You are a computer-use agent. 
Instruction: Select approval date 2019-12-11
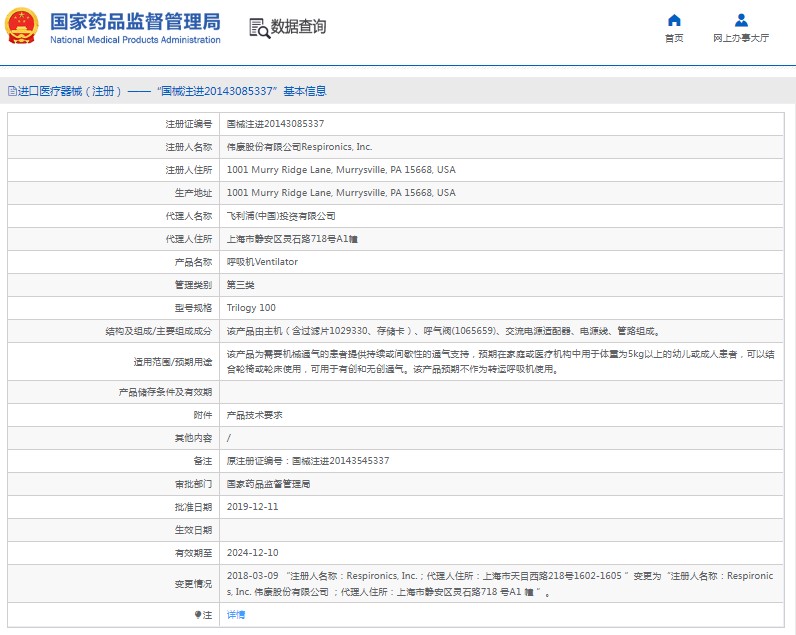pos(252,507)
